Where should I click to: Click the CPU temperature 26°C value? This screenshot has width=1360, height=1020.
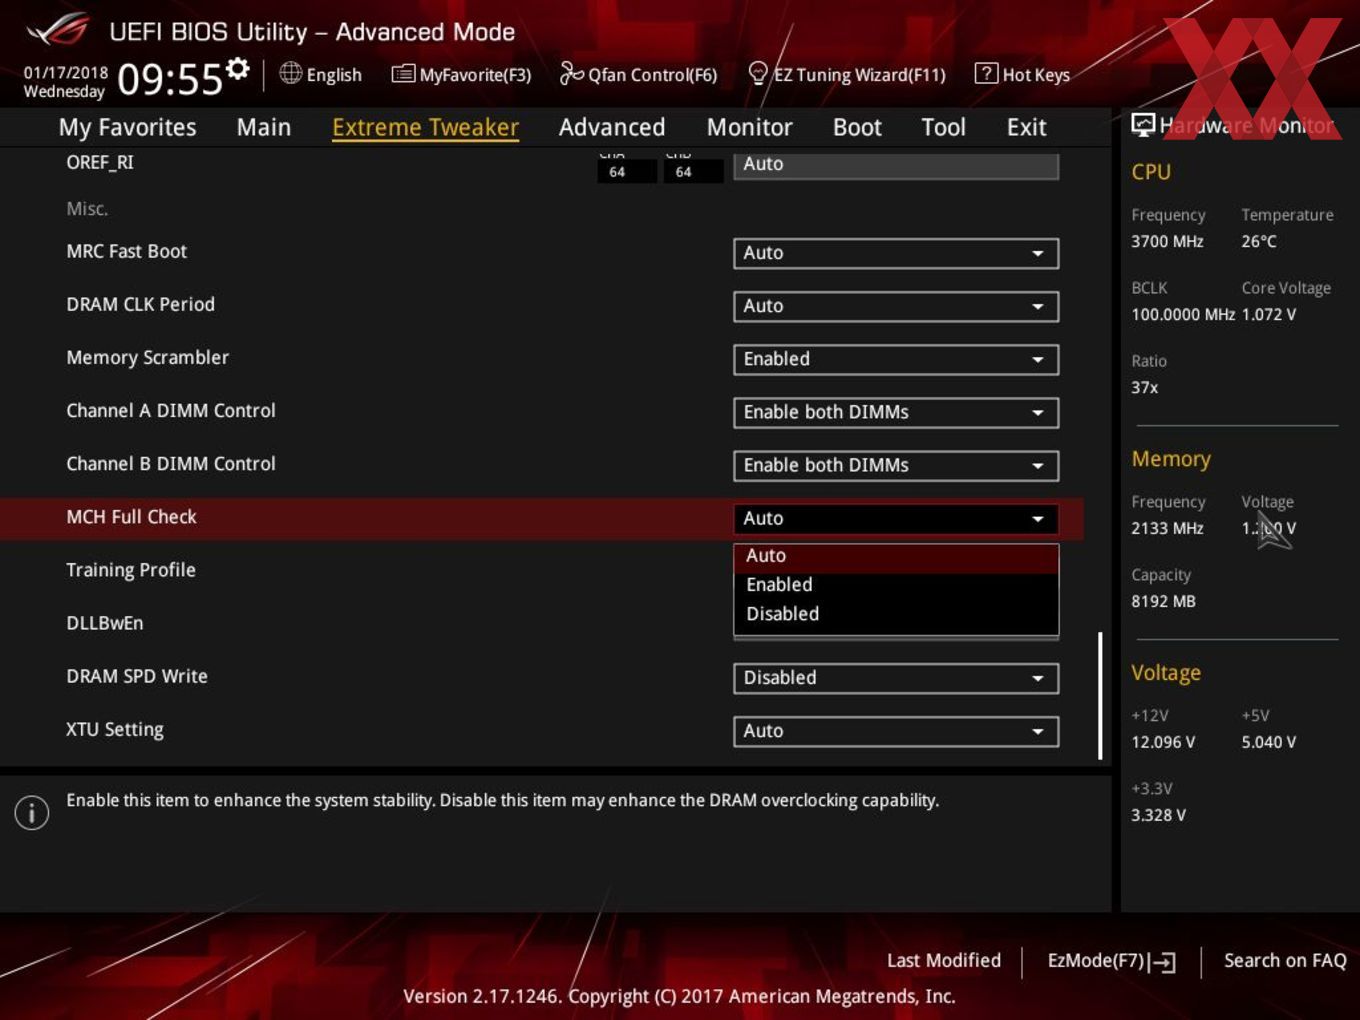pyautogui.click(x=1259, y=241)
